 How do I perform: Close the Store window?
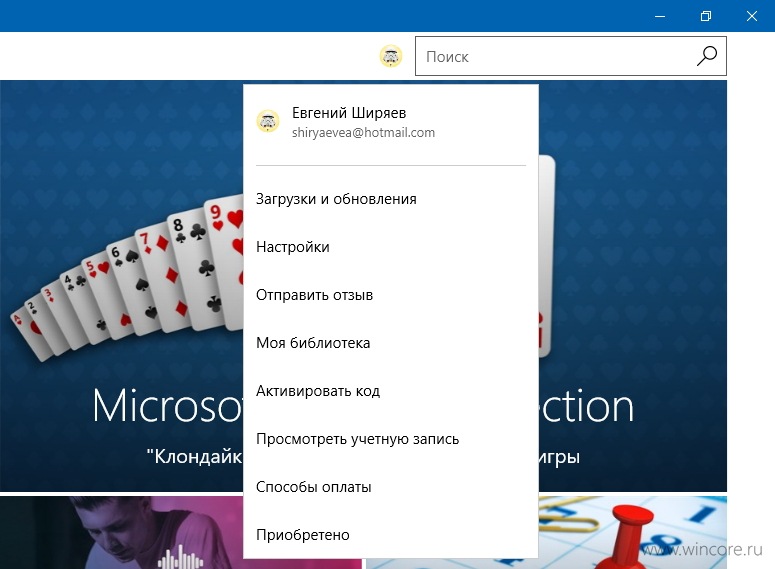[752, 16]
